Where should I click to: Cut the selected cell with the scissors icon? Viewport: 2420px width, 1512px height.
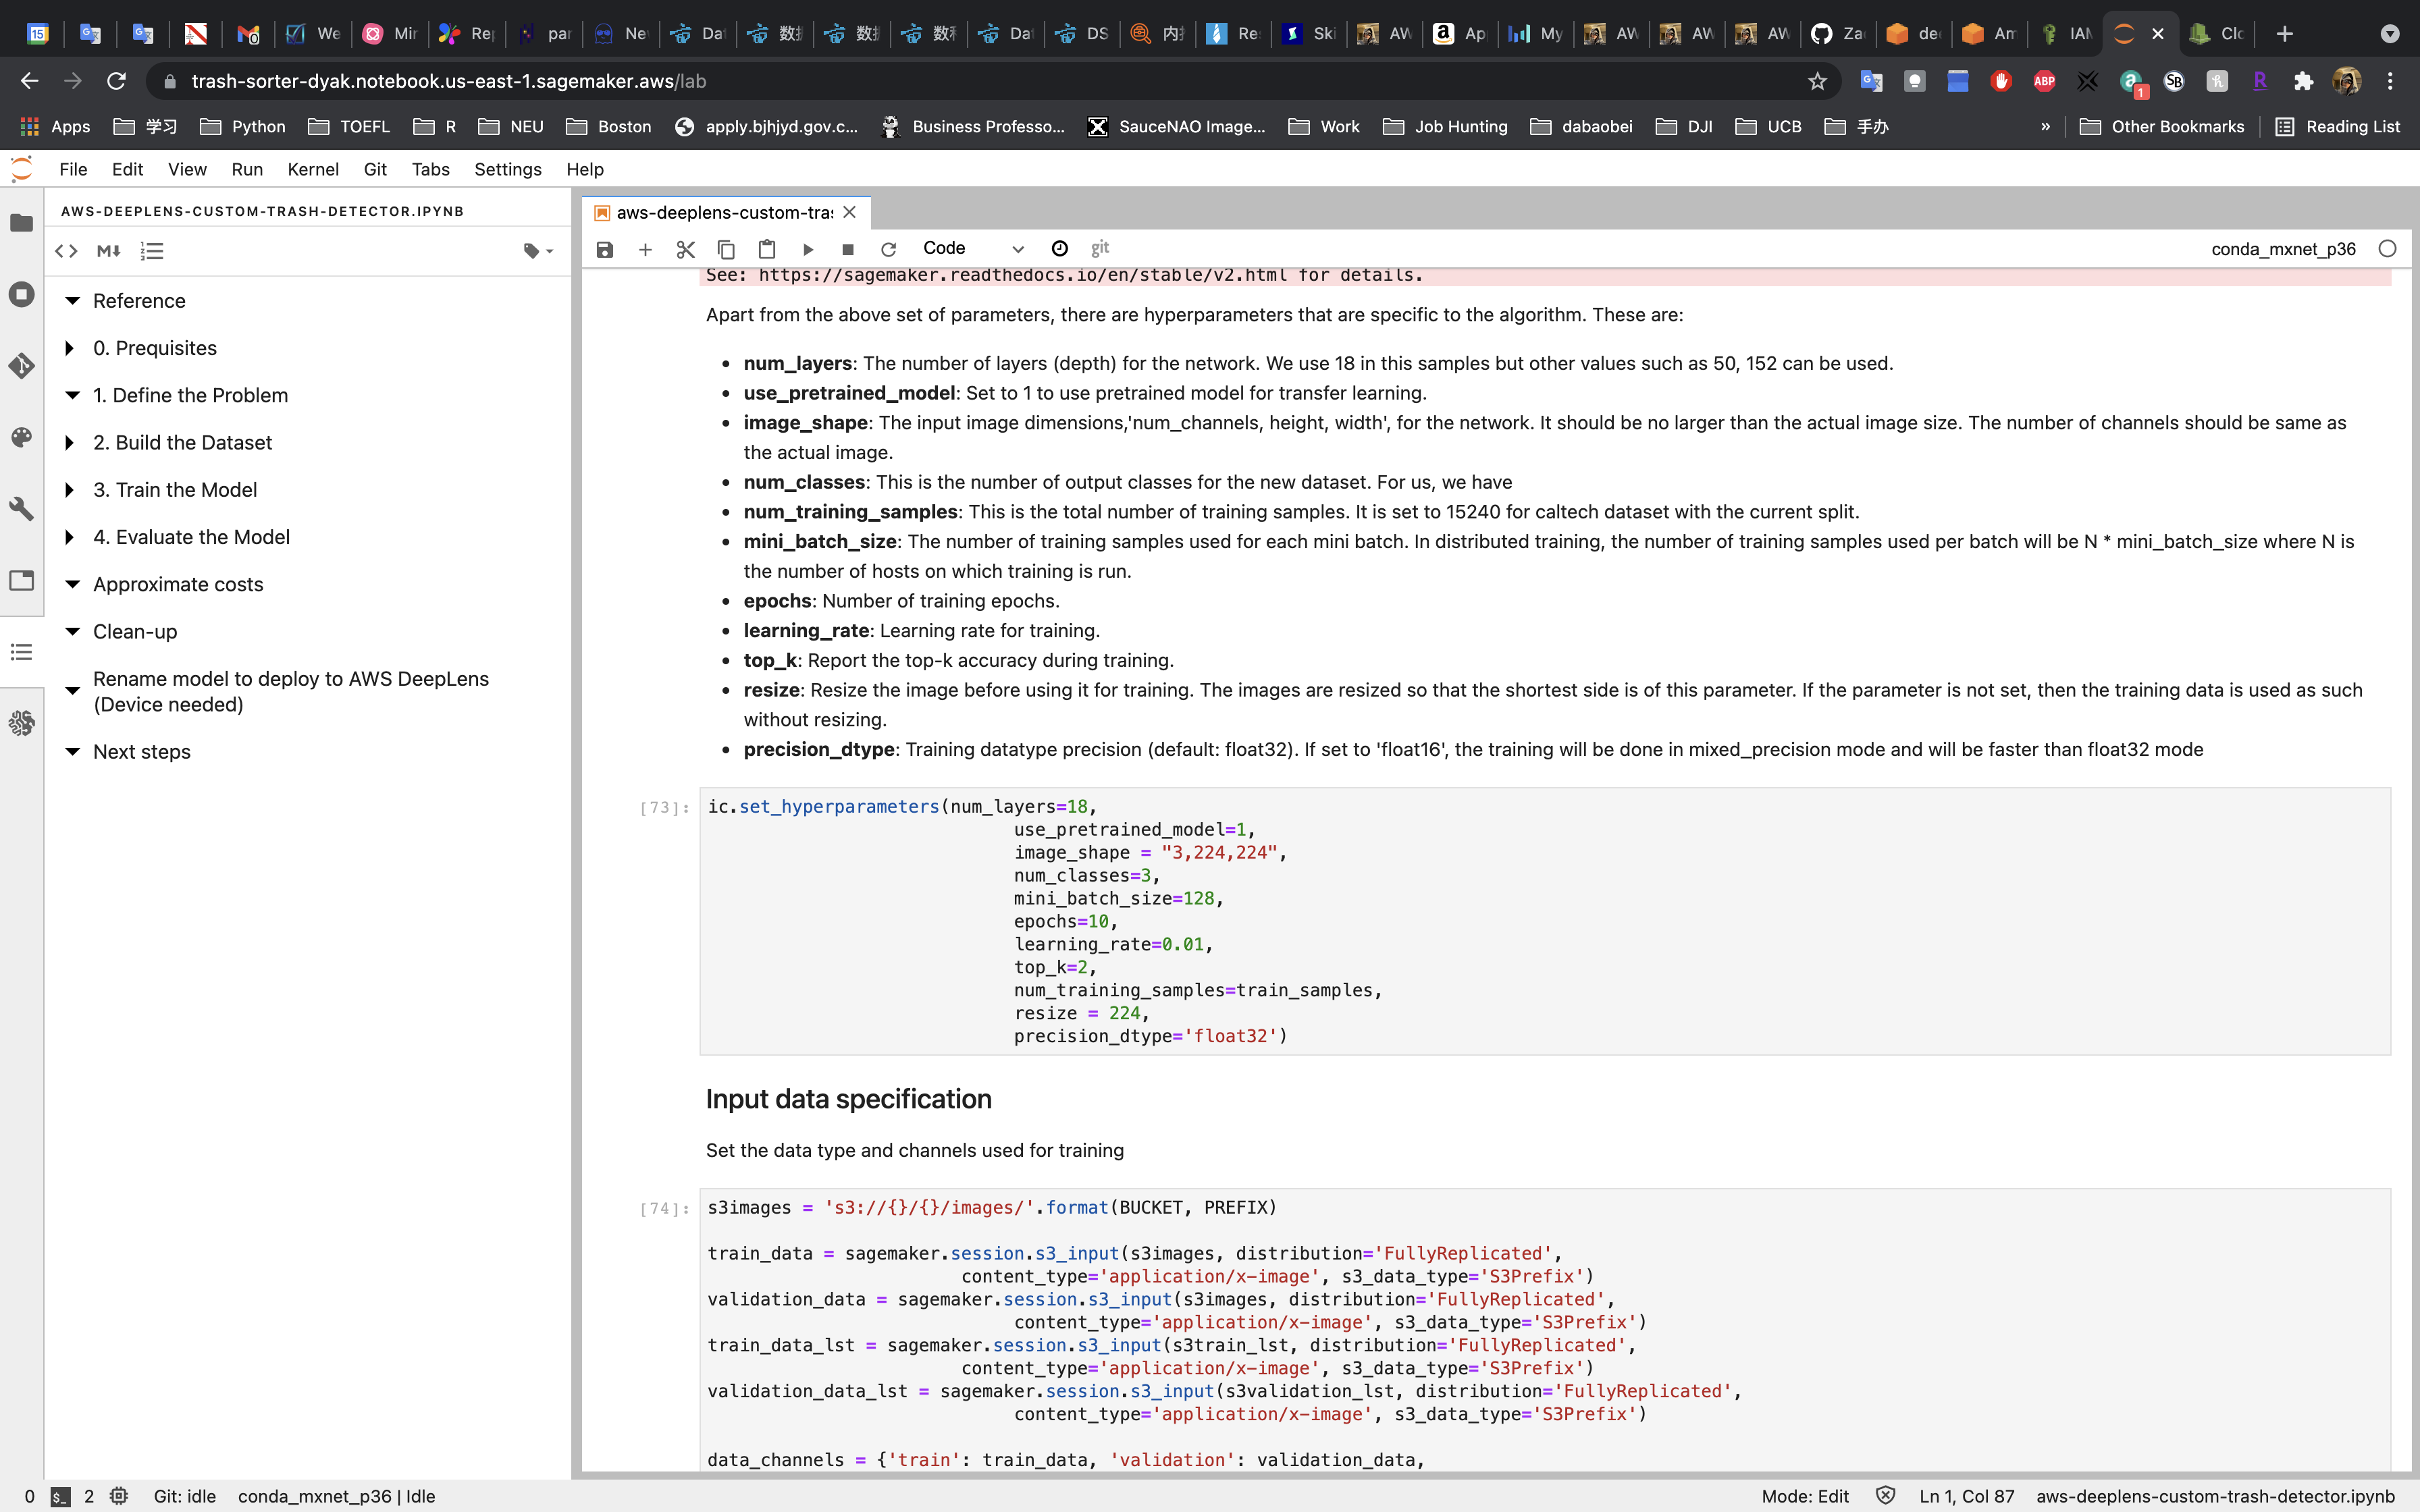pyautogui.click(x=685, y=249)
